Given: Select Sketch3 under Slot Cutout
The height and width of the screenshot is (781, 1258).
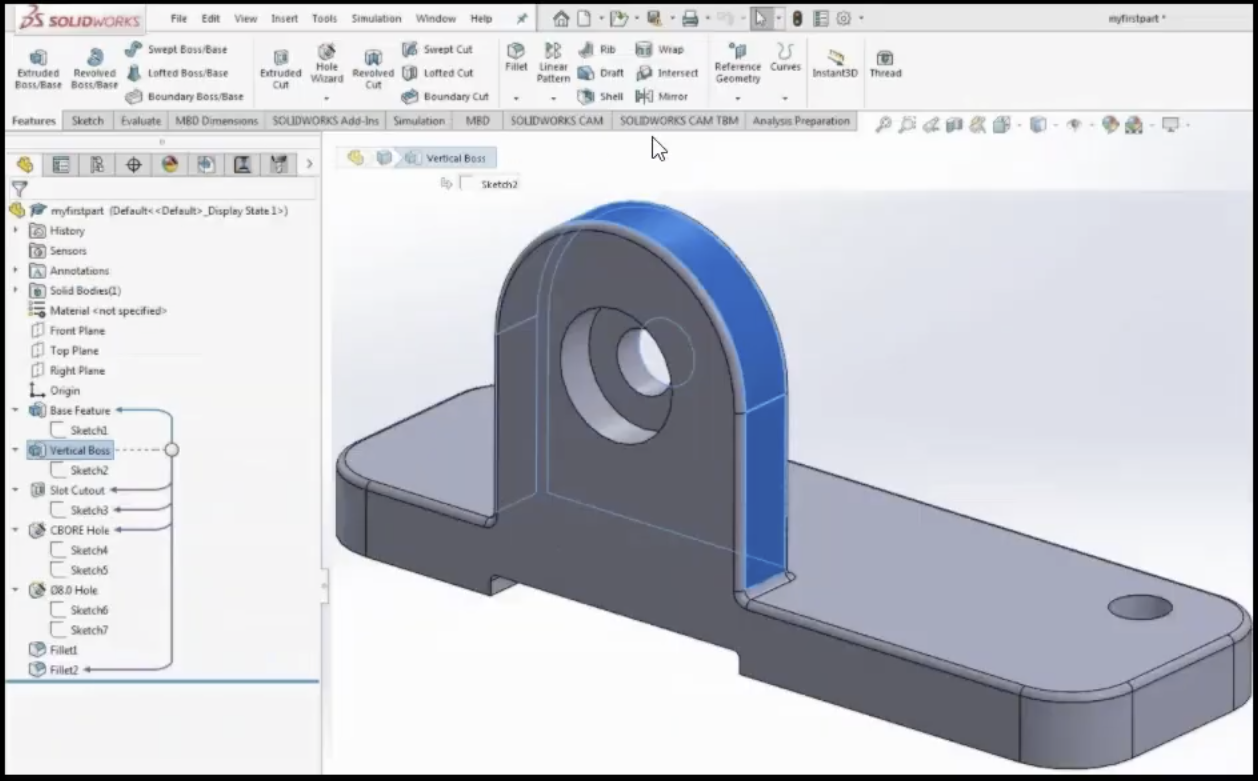Looking at the screenshot, I should pyautogui.click(x=79, y=510).
